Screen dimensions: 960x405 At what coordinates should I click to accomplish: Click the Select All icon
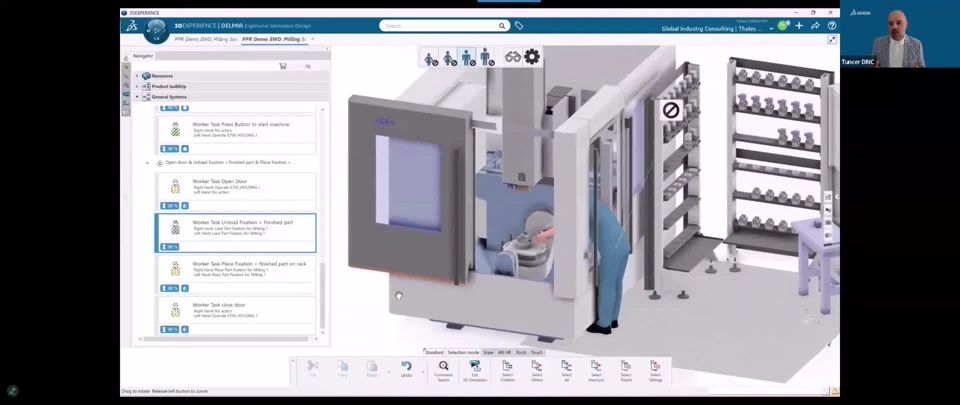point(566,369)
